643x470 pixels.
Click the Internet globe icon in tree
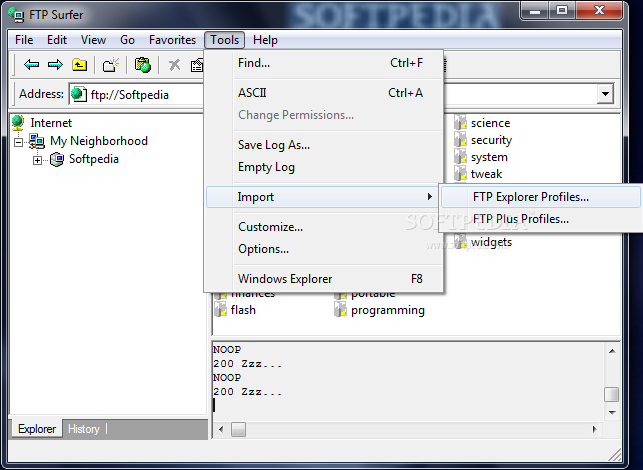pyautogui.click(x=18, y=123)
